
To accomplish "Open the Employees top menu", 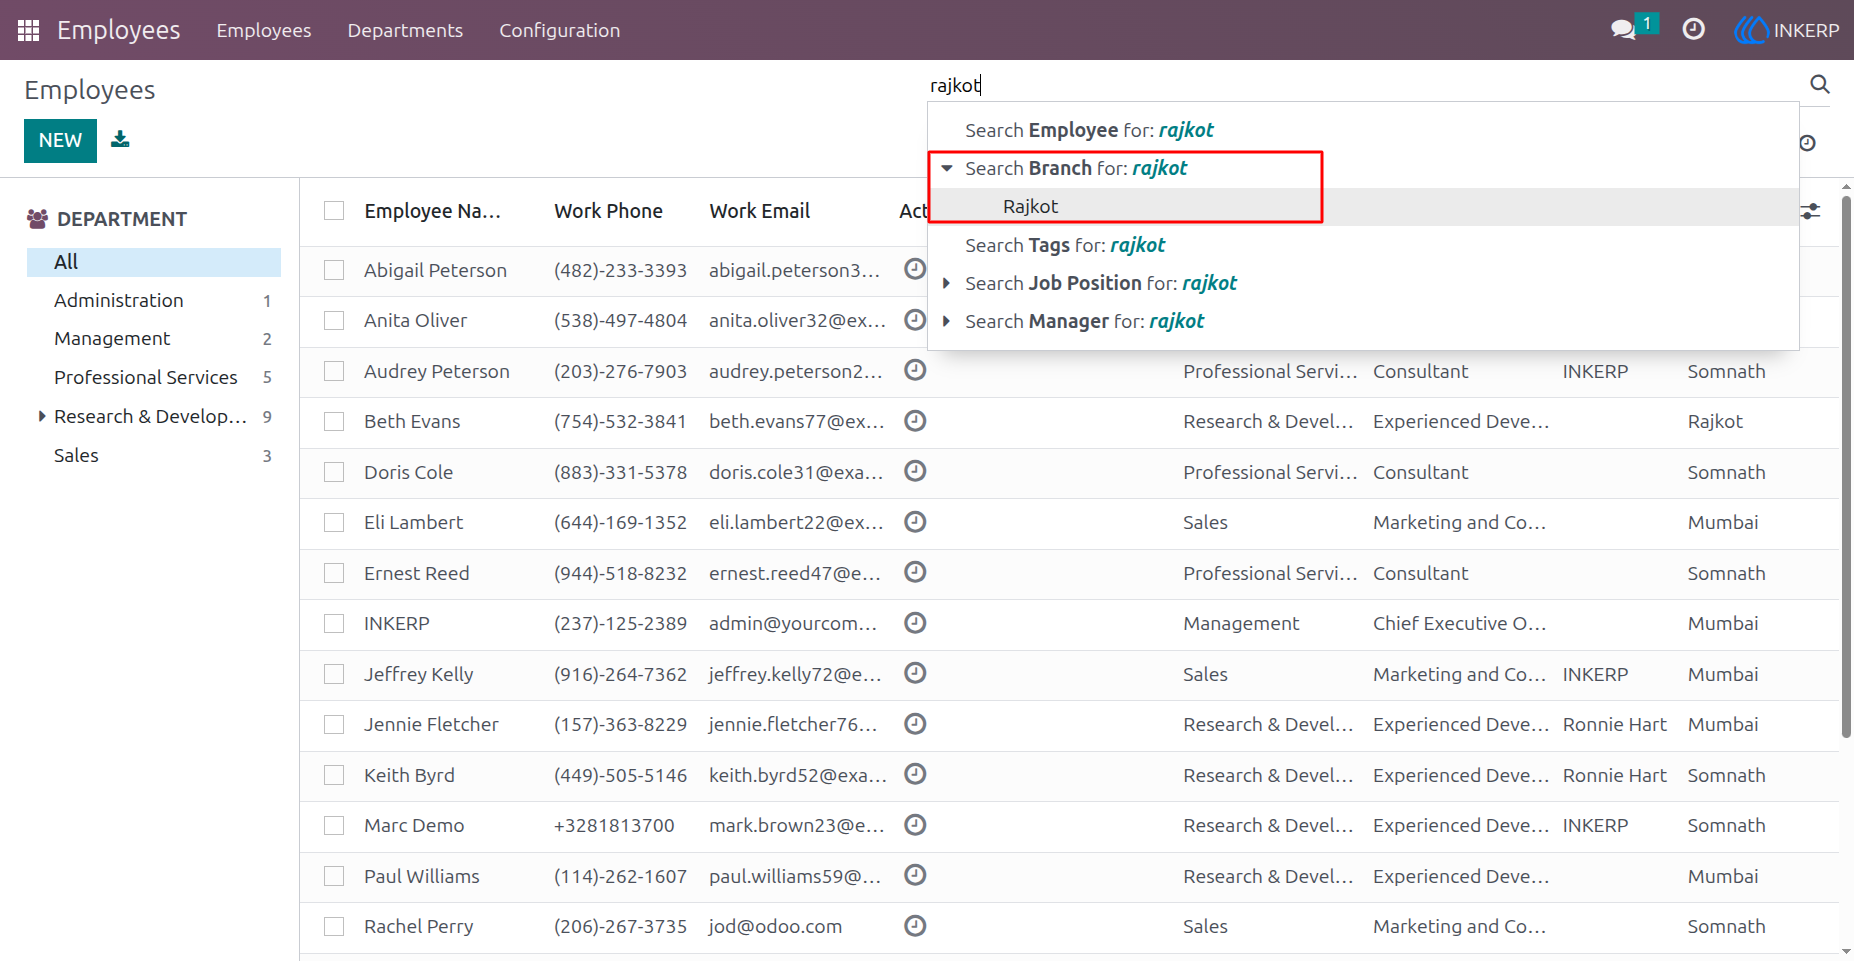I will (264, 30).
